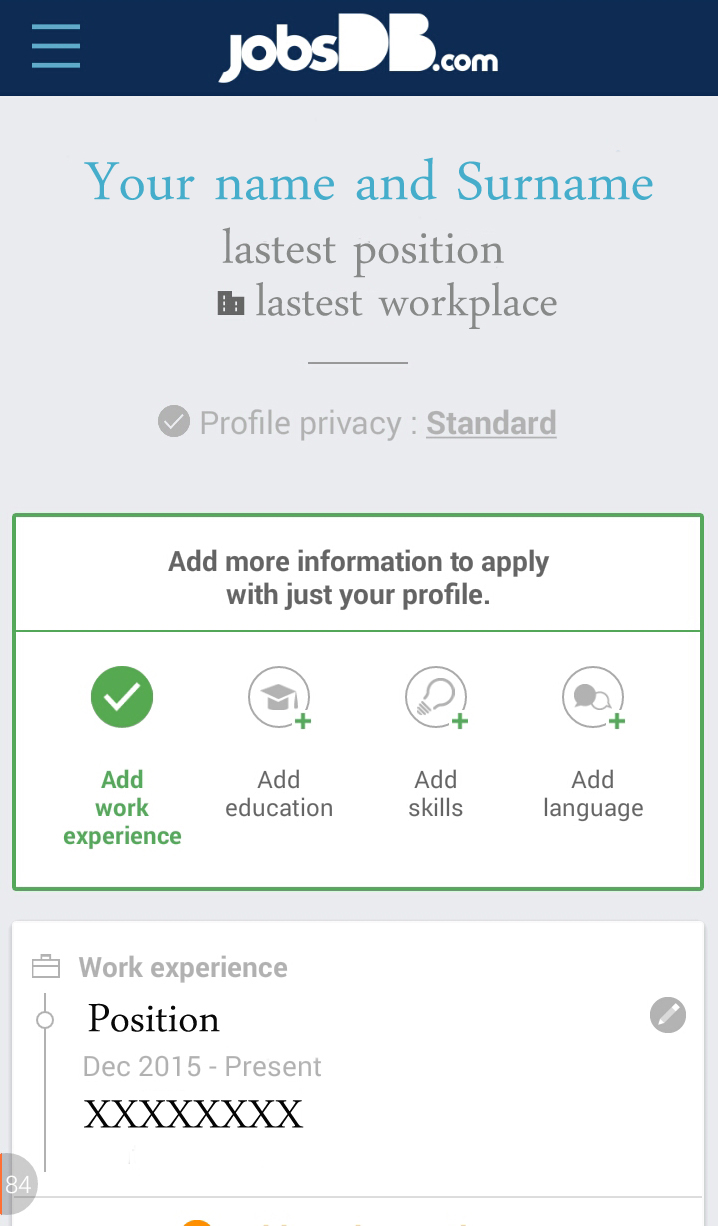The height and width of the screenshot is (1226, 718).
Task: Tap the "Your name and Surname" heading
Action: (x=369, y=183)
